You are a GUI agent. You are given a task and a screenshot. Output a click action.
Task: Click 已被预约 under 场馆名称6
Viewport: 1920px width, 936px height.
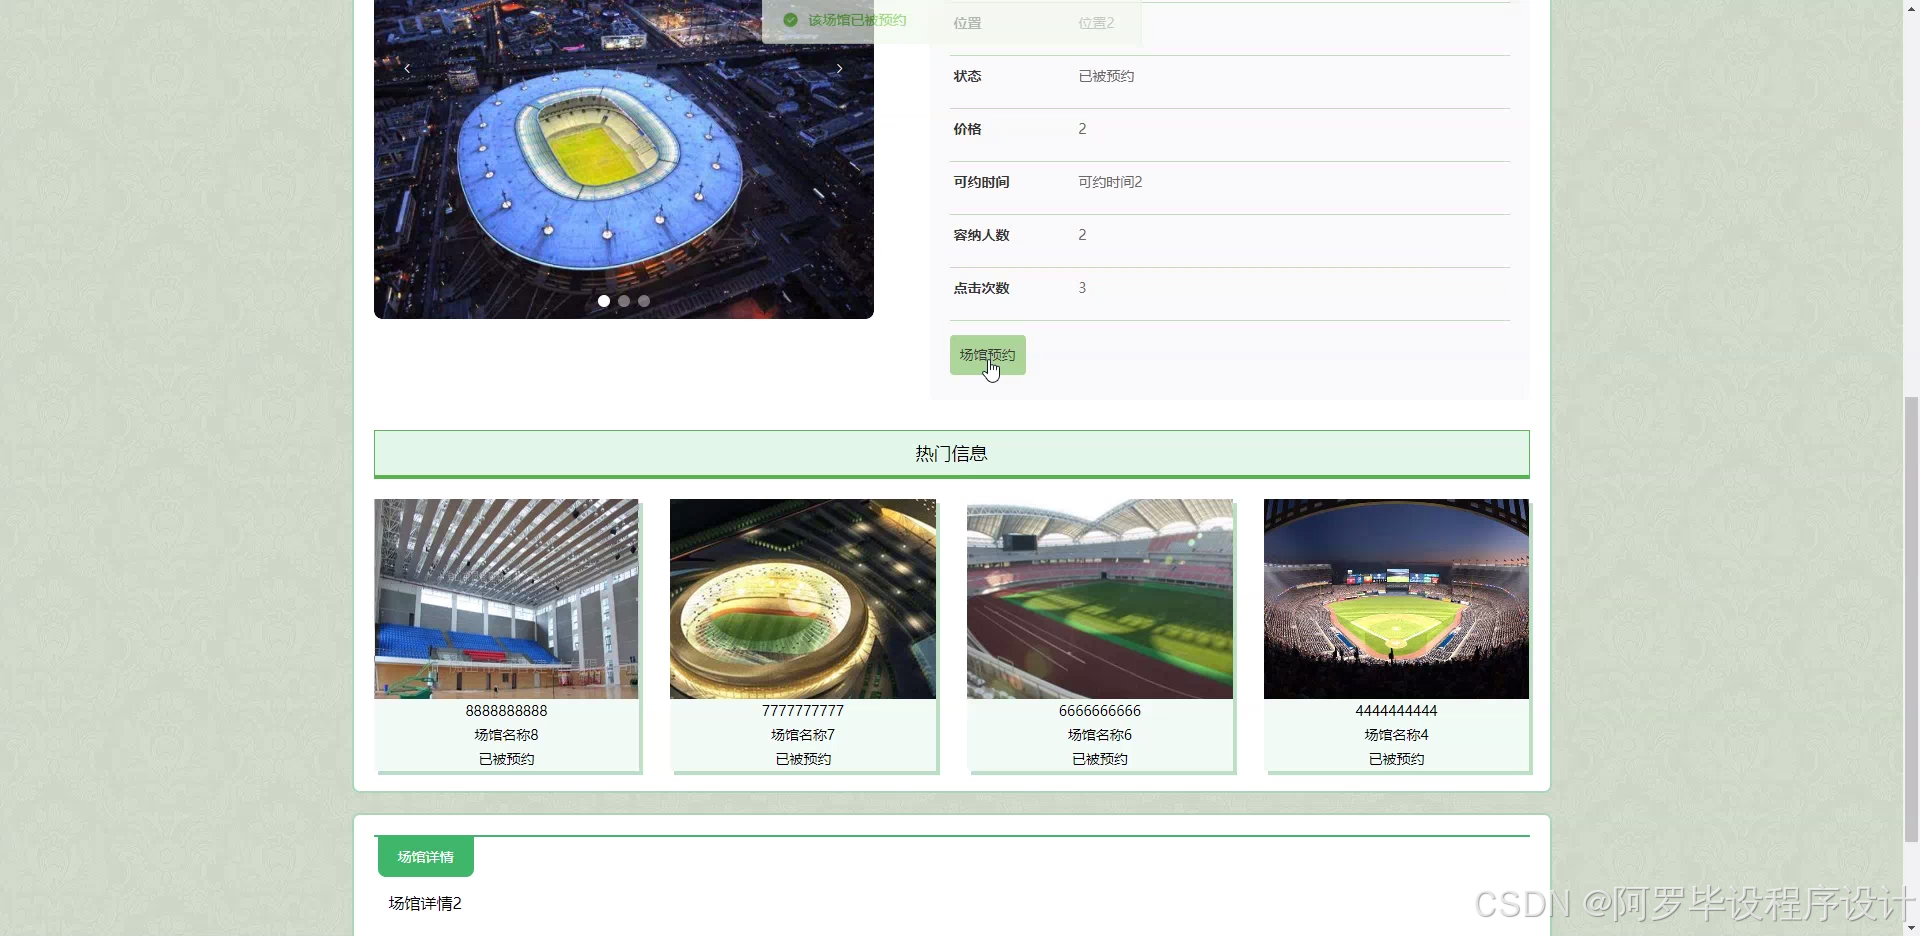tap(1100, 759)
